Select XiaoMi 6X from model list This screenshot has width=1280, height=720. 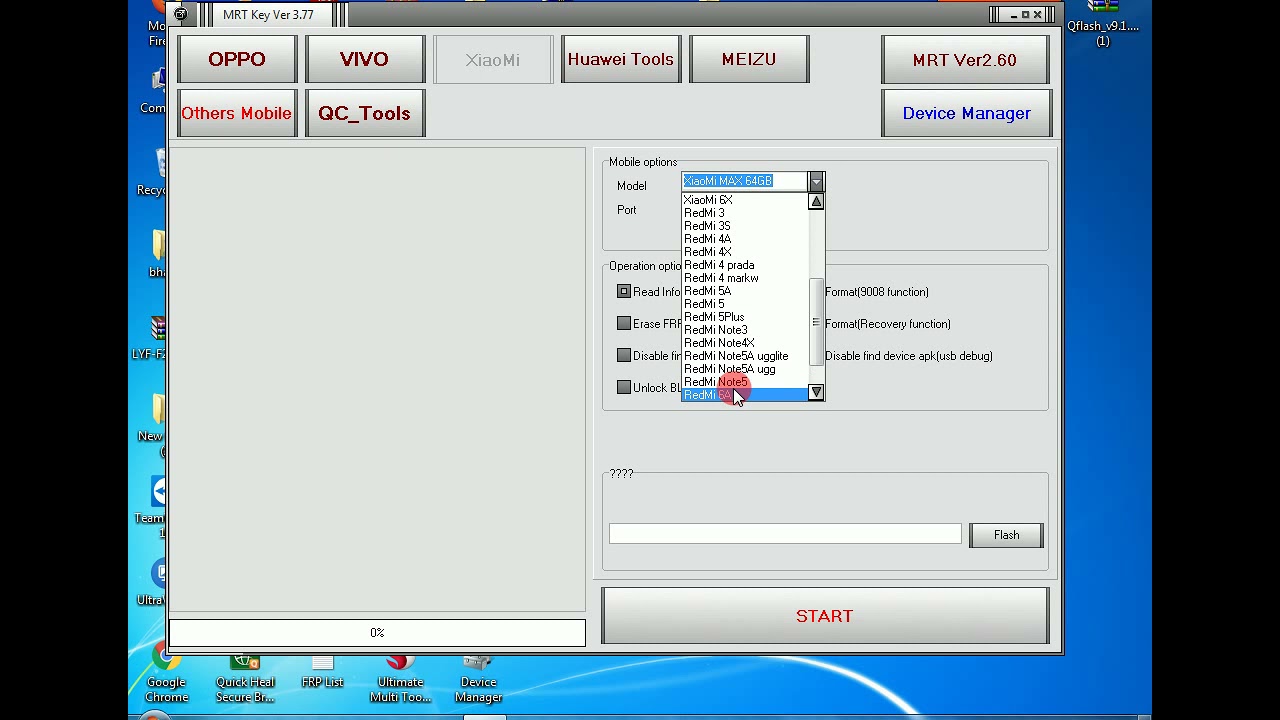pyautogui.click(x=745, y=200)
